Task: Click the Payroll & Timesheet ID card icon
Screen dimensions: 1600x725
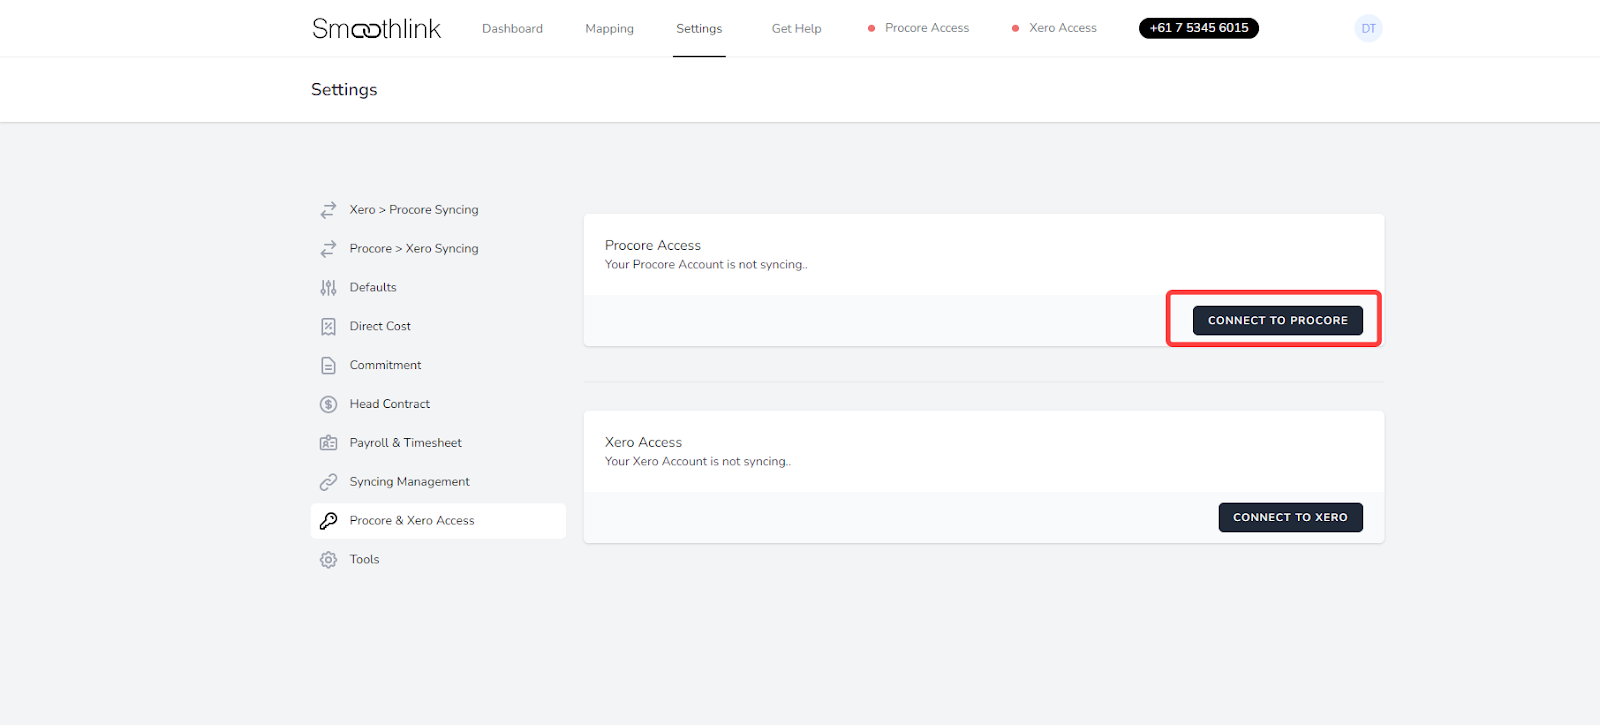Action: click(x=328, y=443)
